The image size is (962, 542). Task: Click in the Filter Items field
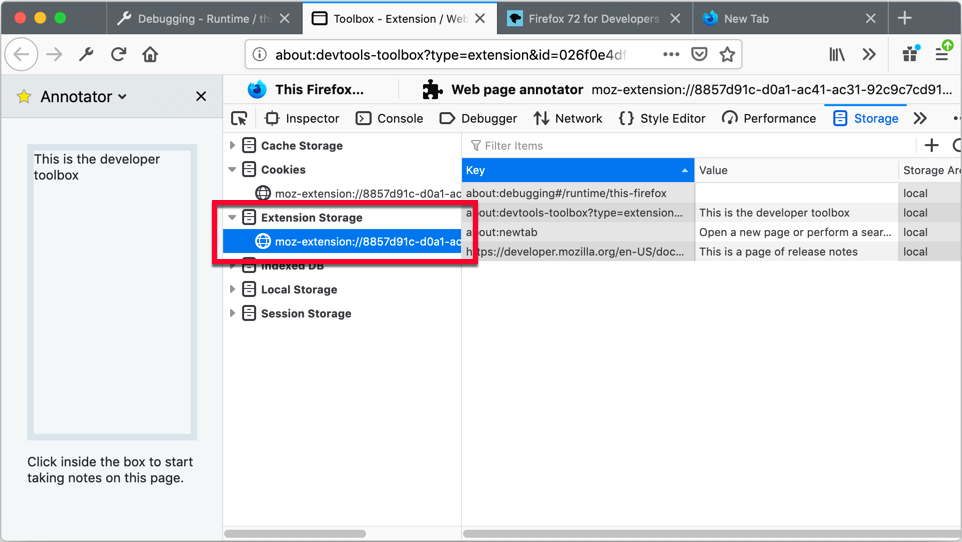[x=687, y=145]
